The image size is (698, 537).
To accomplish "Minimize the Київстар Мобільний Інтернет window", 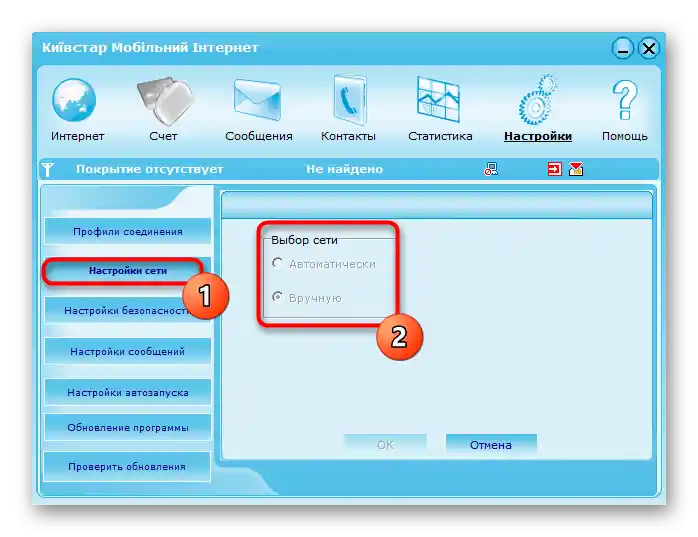I will tap(623, 48).
